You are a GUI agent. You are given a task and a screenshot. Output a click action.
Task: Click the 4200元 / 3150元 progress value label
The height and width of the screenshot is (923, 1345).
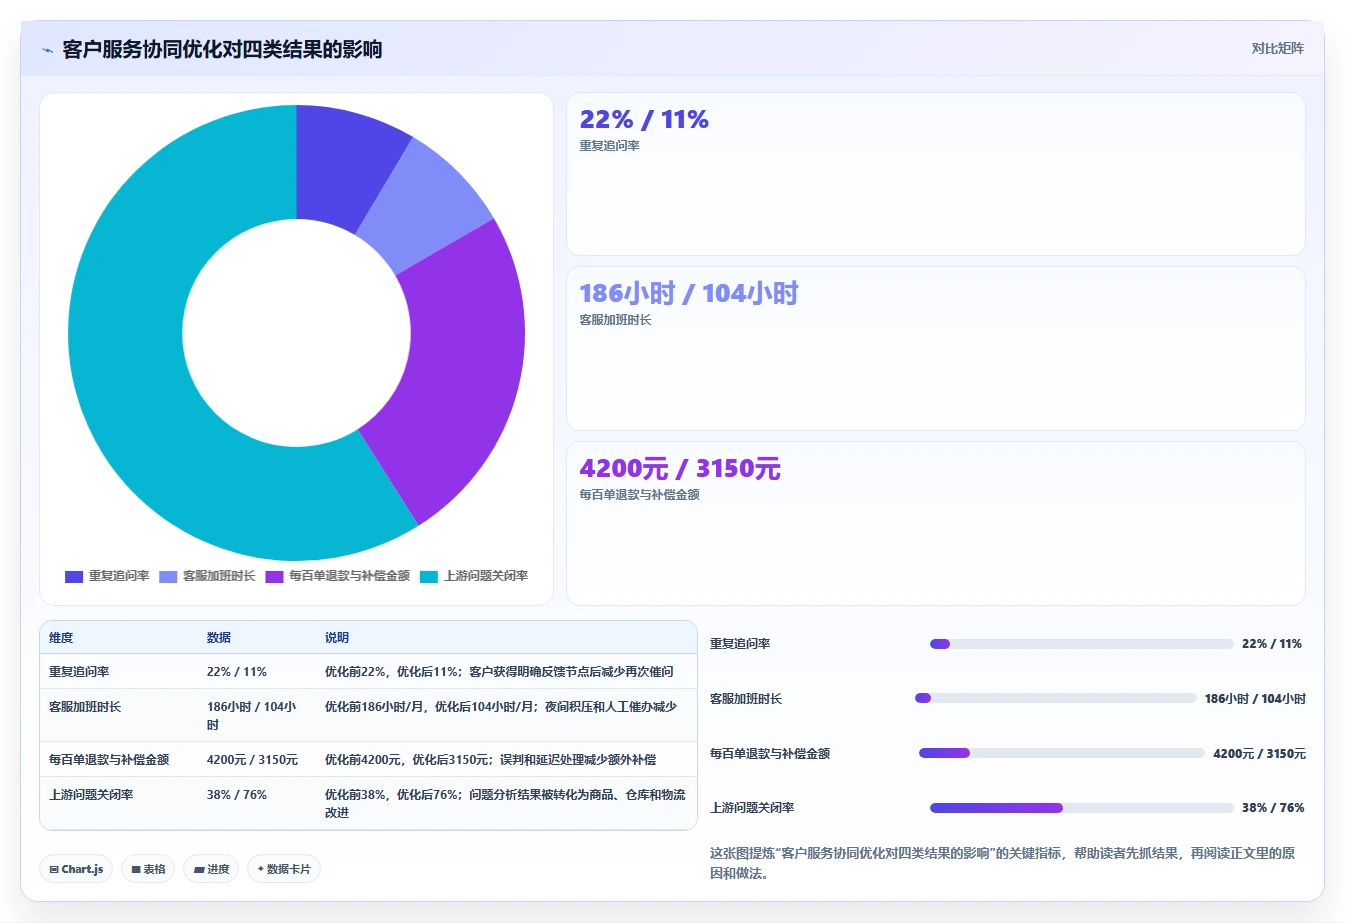[1259, 754]
